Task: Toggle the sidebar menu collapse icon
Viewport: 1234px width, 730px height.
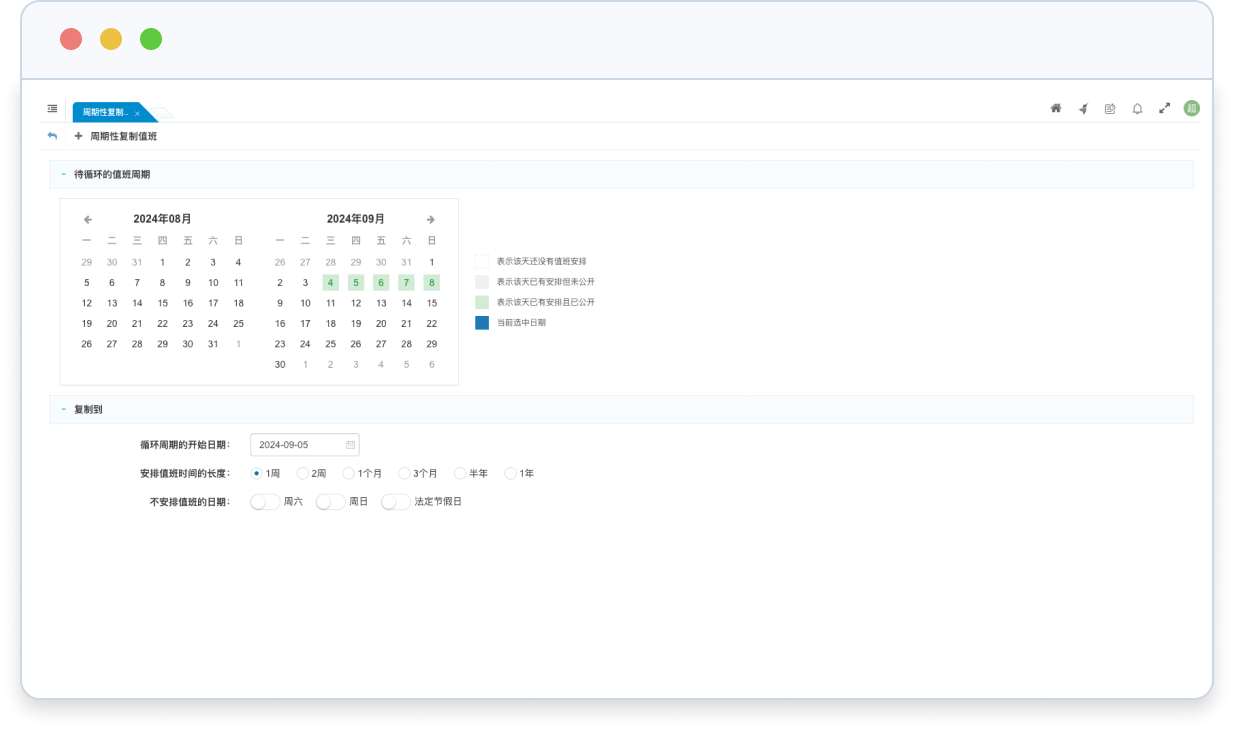Action: [x=52, y=108]
